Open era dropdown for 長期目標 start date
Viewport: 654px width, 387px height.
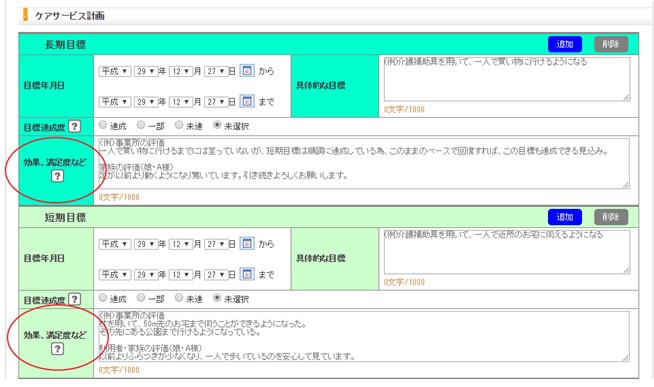coord(115,71)
